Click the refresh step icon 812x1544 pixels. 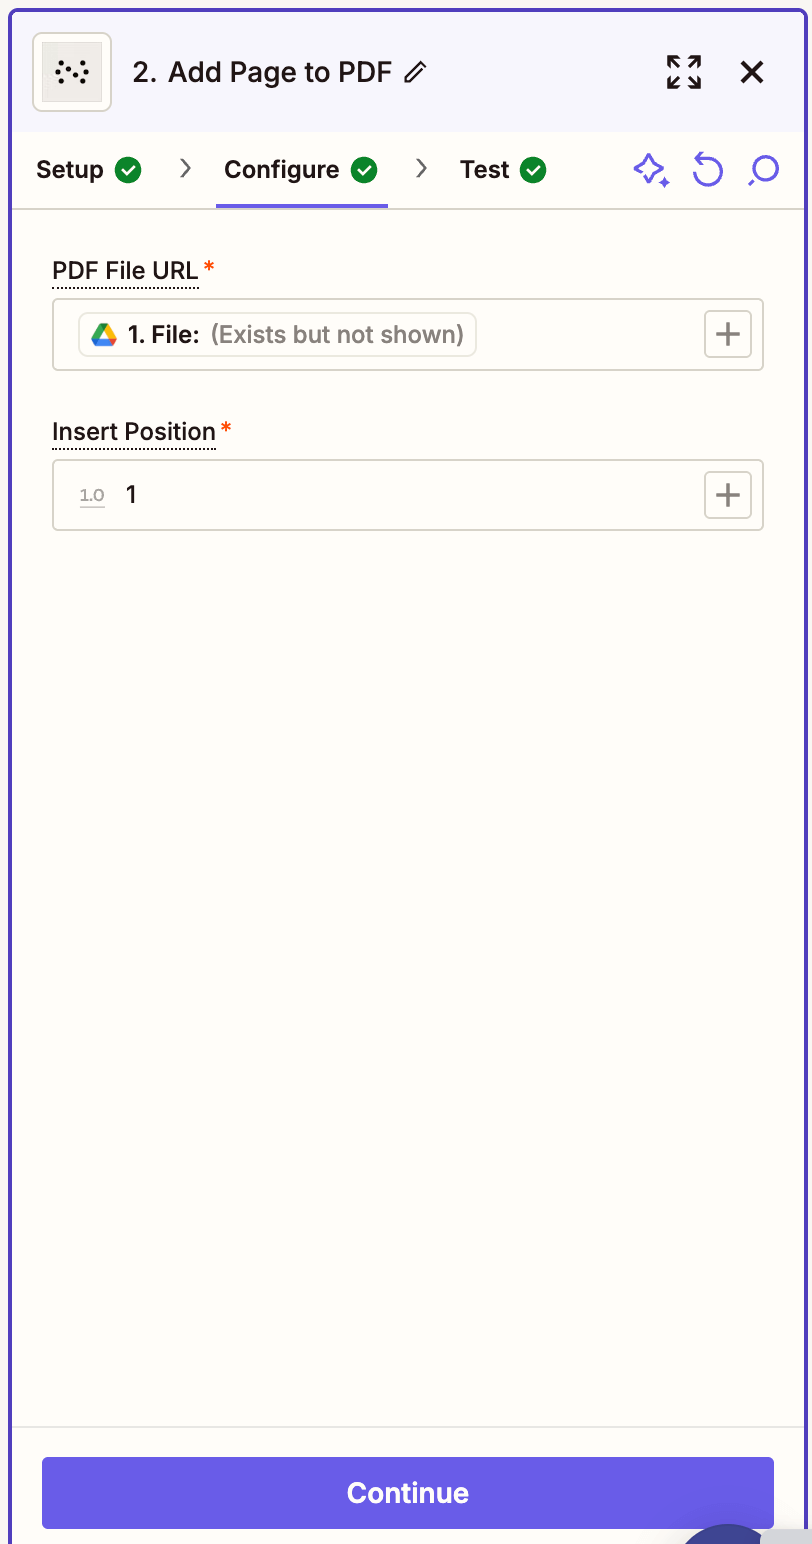click(x=708, y=170)
